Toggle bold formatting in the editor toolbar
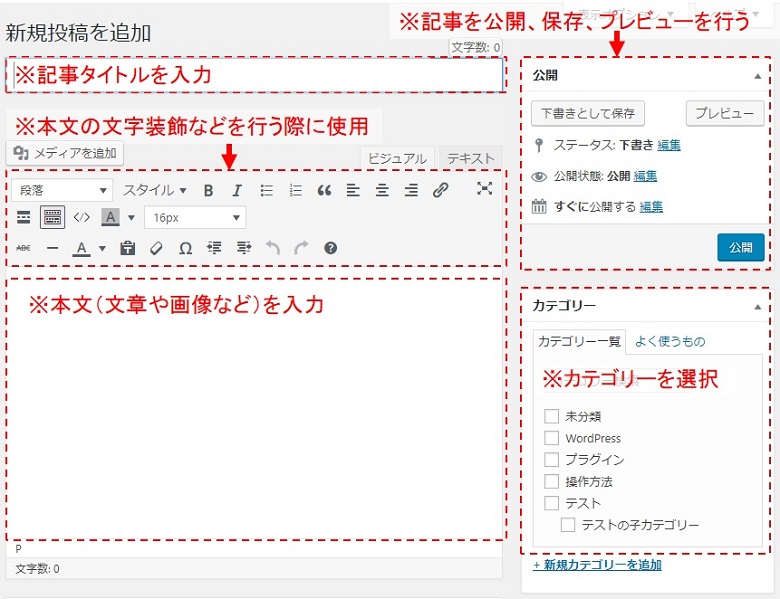Screen dimensions: 780x599 click(x=208, y=190)
